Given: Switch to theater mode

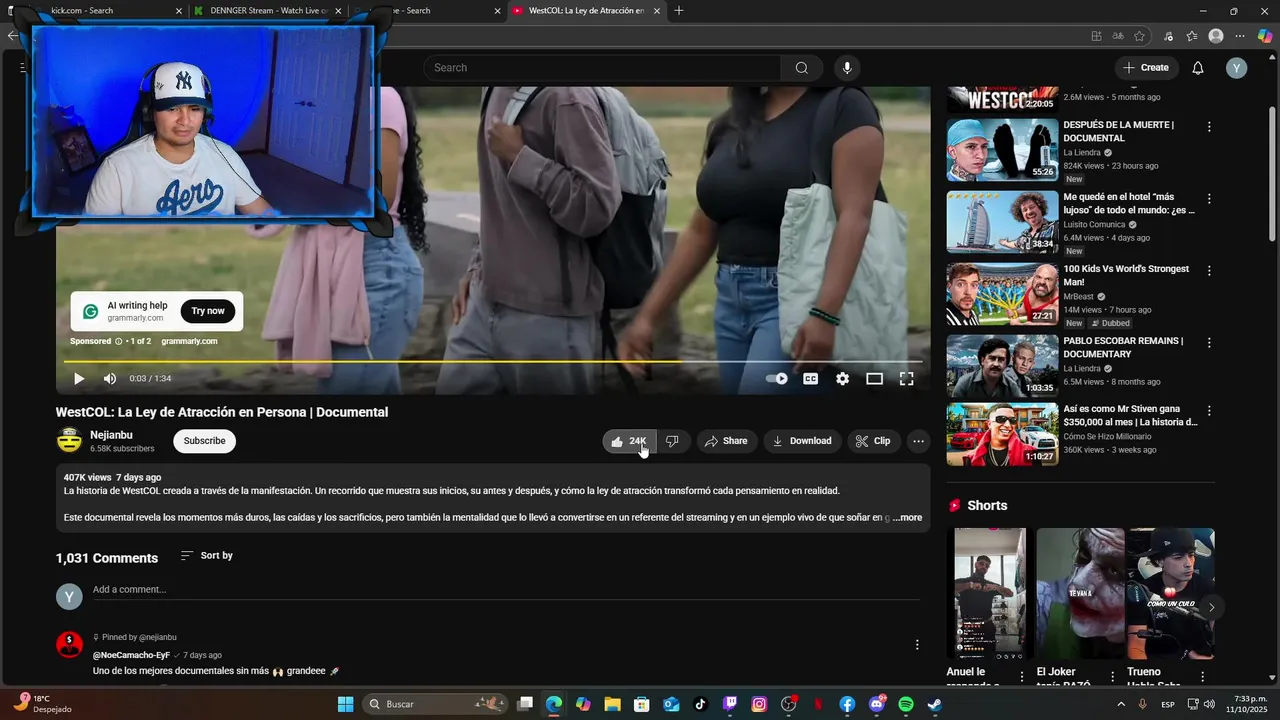Looking at the screenshot, I should (875, 379).
